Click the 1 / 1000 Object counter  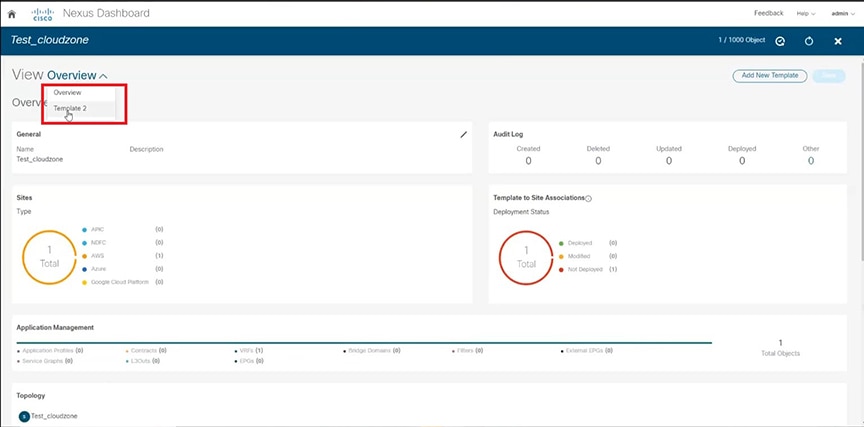click(x=742, y=41)
